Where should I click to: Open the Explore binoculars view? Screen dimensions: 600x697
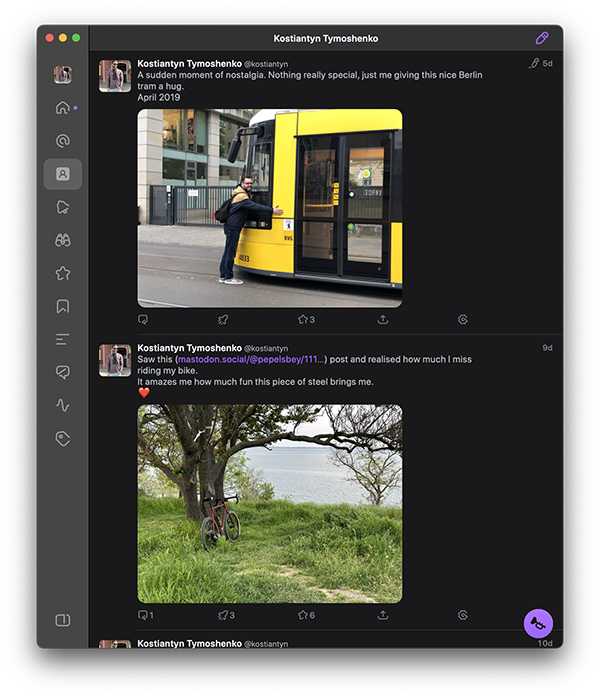pos(63,240)
